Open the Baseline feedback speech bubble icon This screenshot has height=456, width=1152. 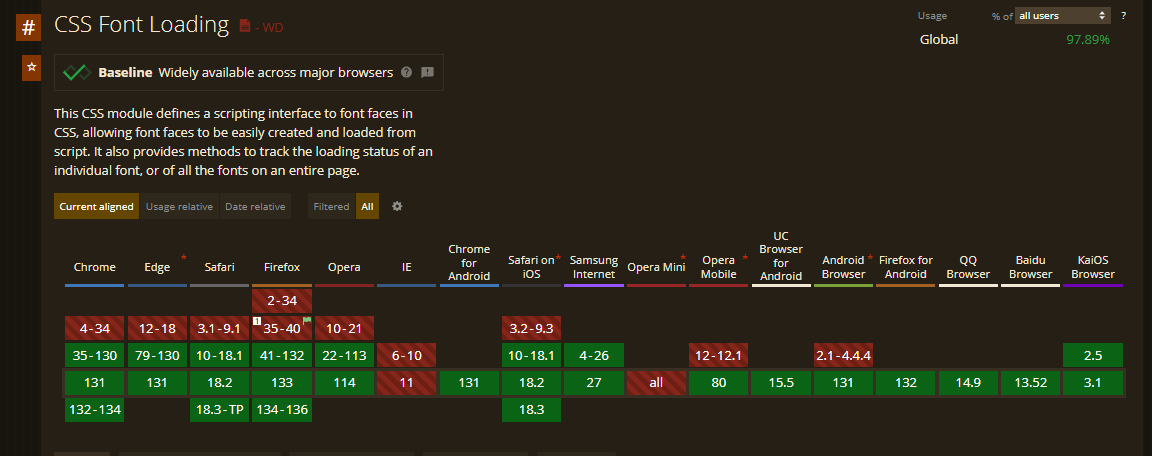pos(427,73)
